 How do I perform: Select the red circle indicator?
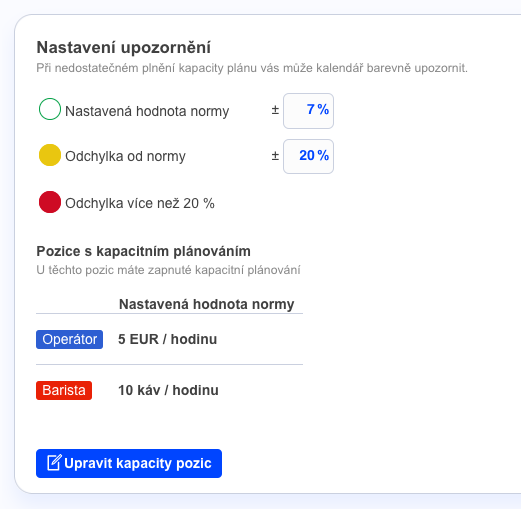pyautogui.click(x=50, y=202)
